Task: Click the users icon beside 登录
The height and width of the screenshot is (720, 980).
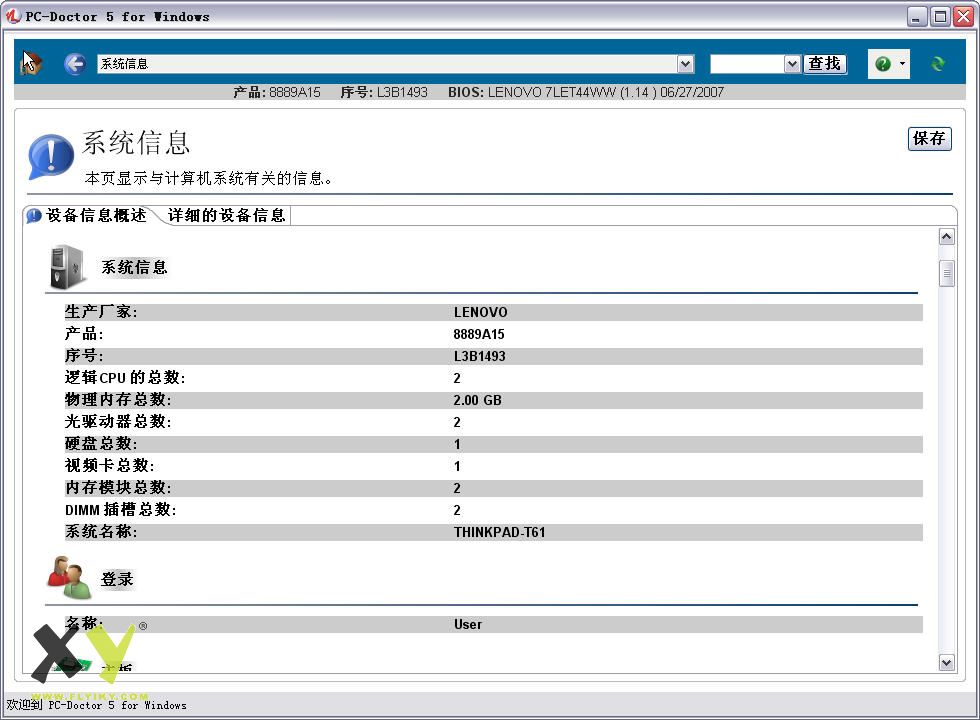Action: coord(68,577)
